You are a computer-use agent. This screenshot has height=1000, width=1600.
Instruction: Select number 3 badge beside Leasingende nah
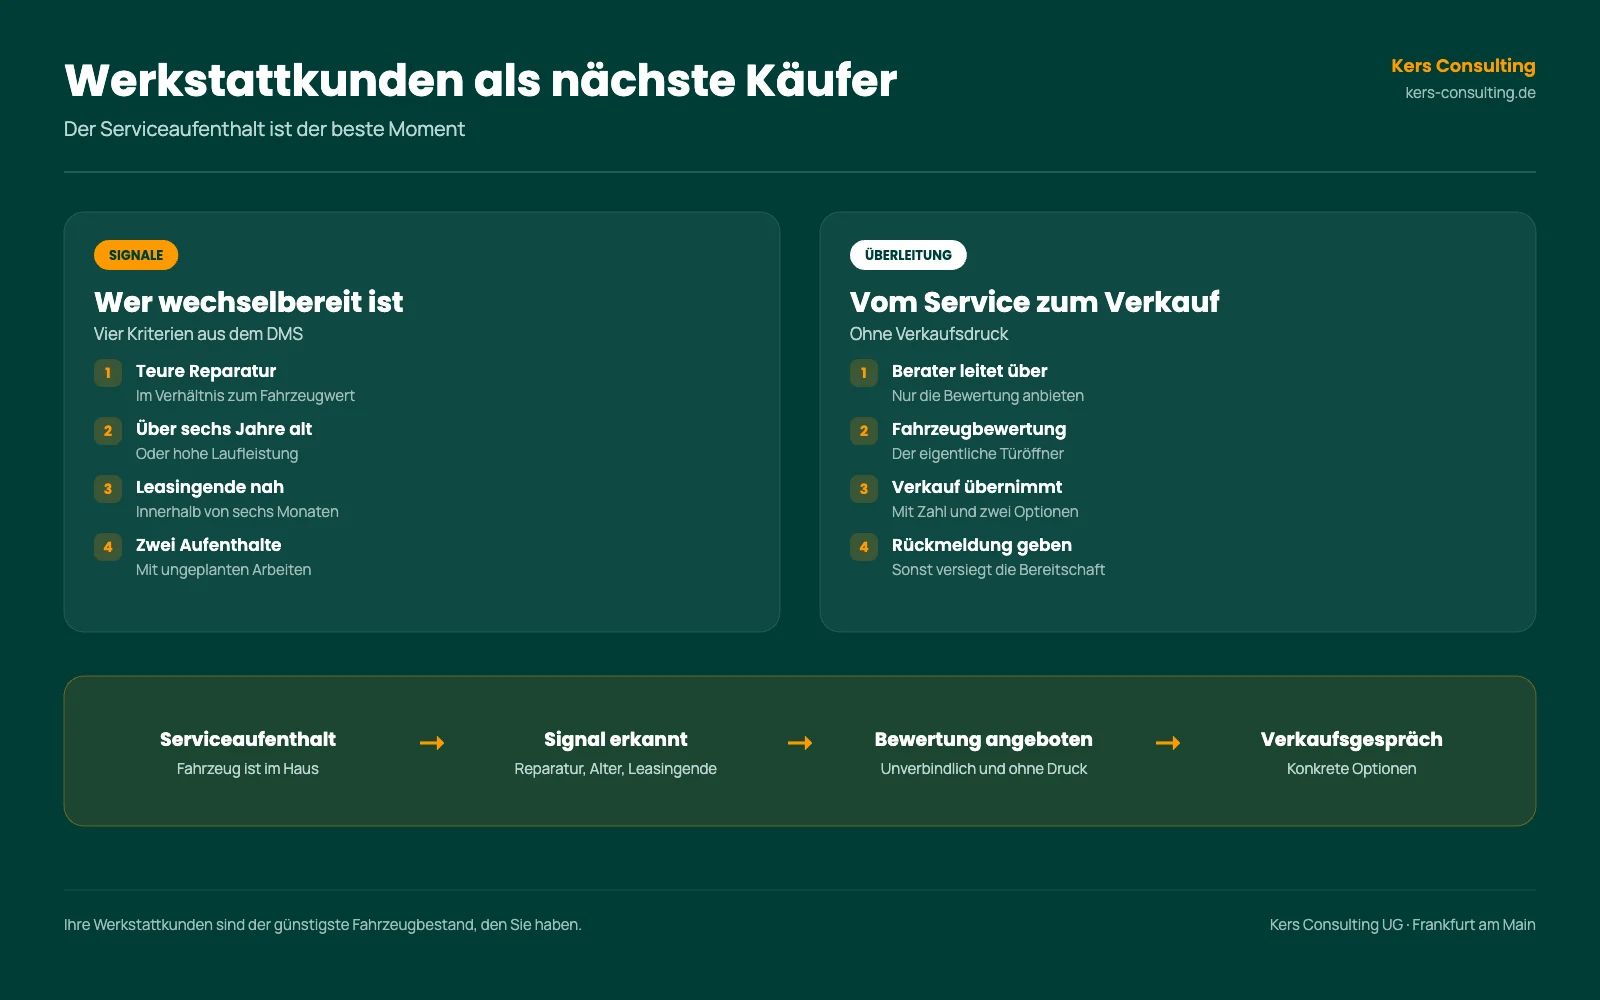point(108,489)
